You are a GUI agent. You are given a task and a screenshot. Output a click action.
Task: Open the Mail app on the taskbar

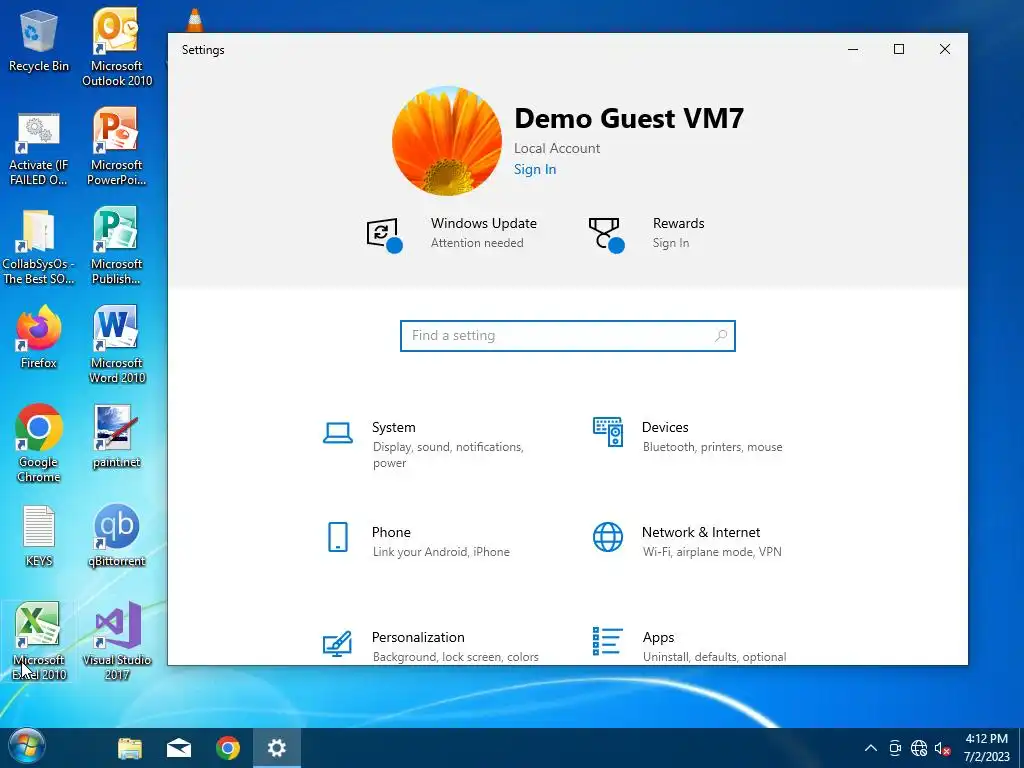179,748
